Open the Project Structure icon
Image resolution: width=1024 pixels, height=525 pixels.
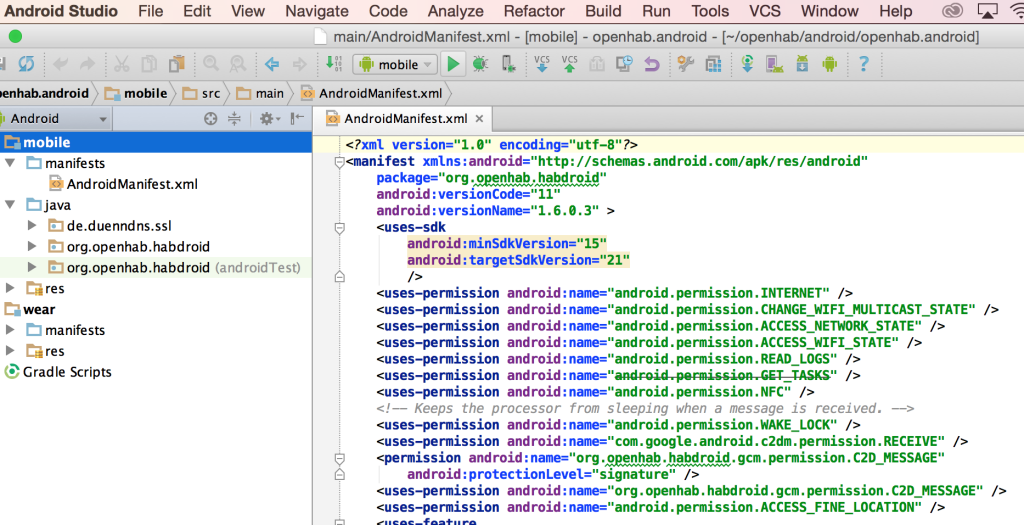(713, 64)
